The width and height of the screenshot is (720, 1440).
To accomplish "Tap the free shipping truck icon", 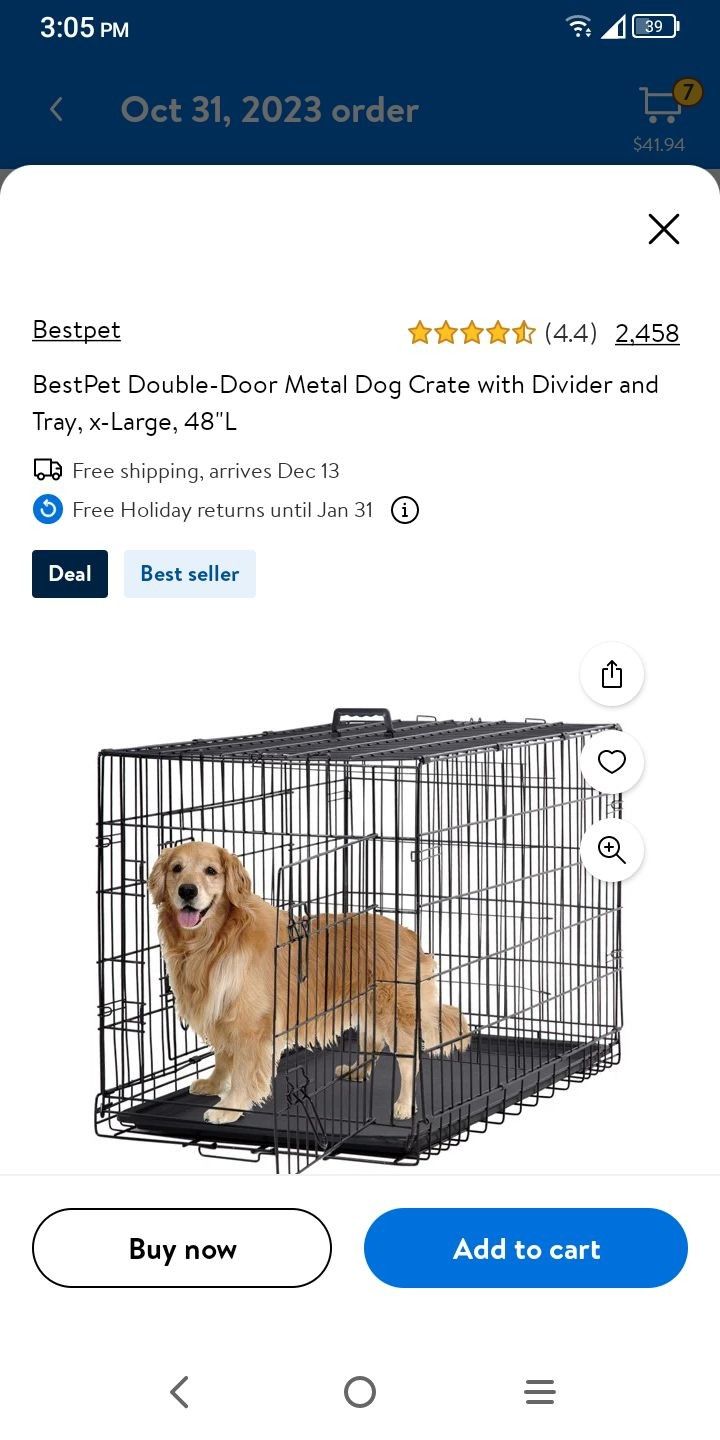I will [x=48, y=469].
